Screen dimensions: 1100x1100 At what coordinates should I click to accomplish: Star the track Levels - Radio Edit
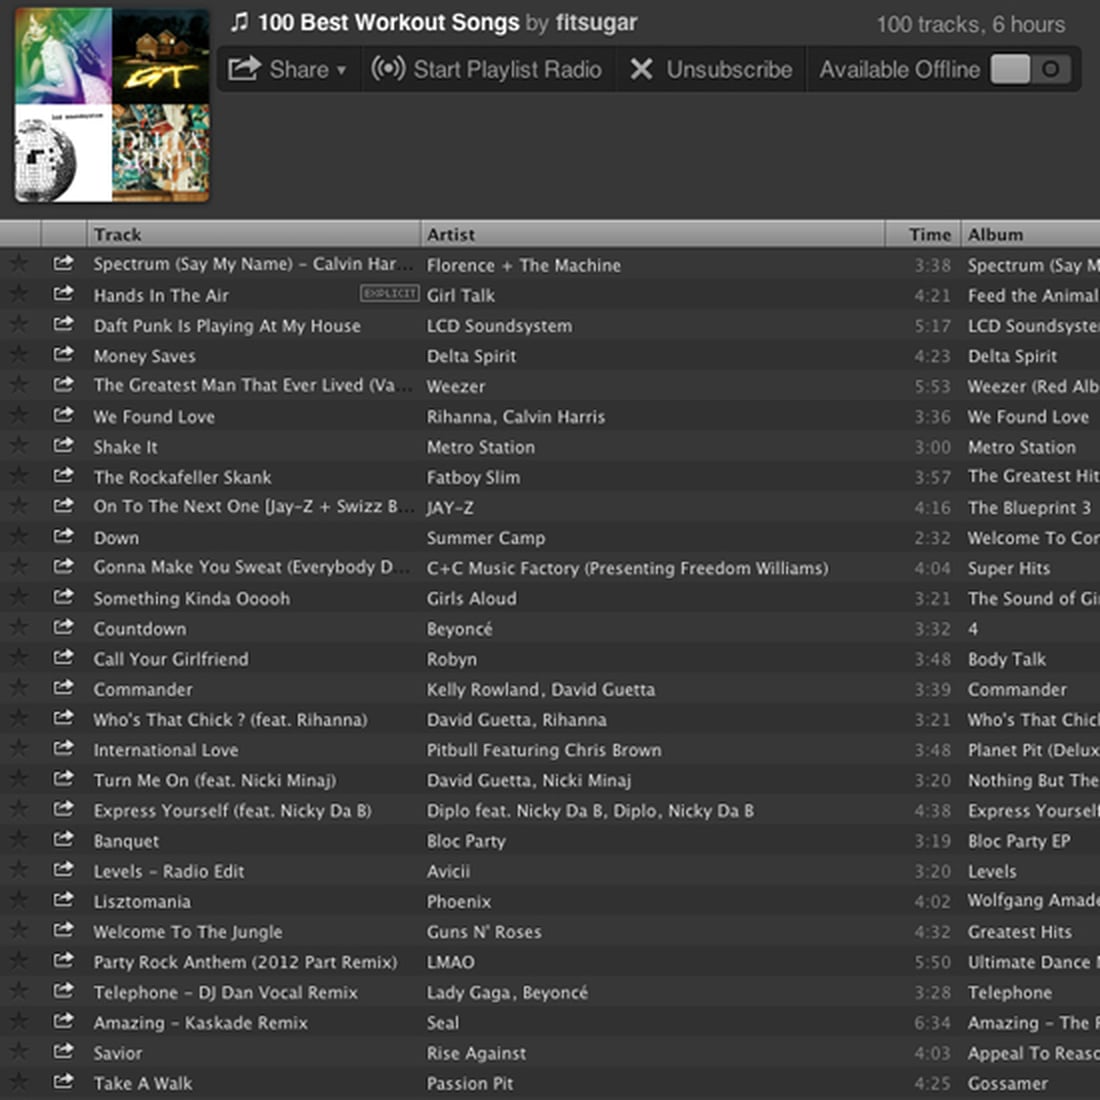(18, 870)
